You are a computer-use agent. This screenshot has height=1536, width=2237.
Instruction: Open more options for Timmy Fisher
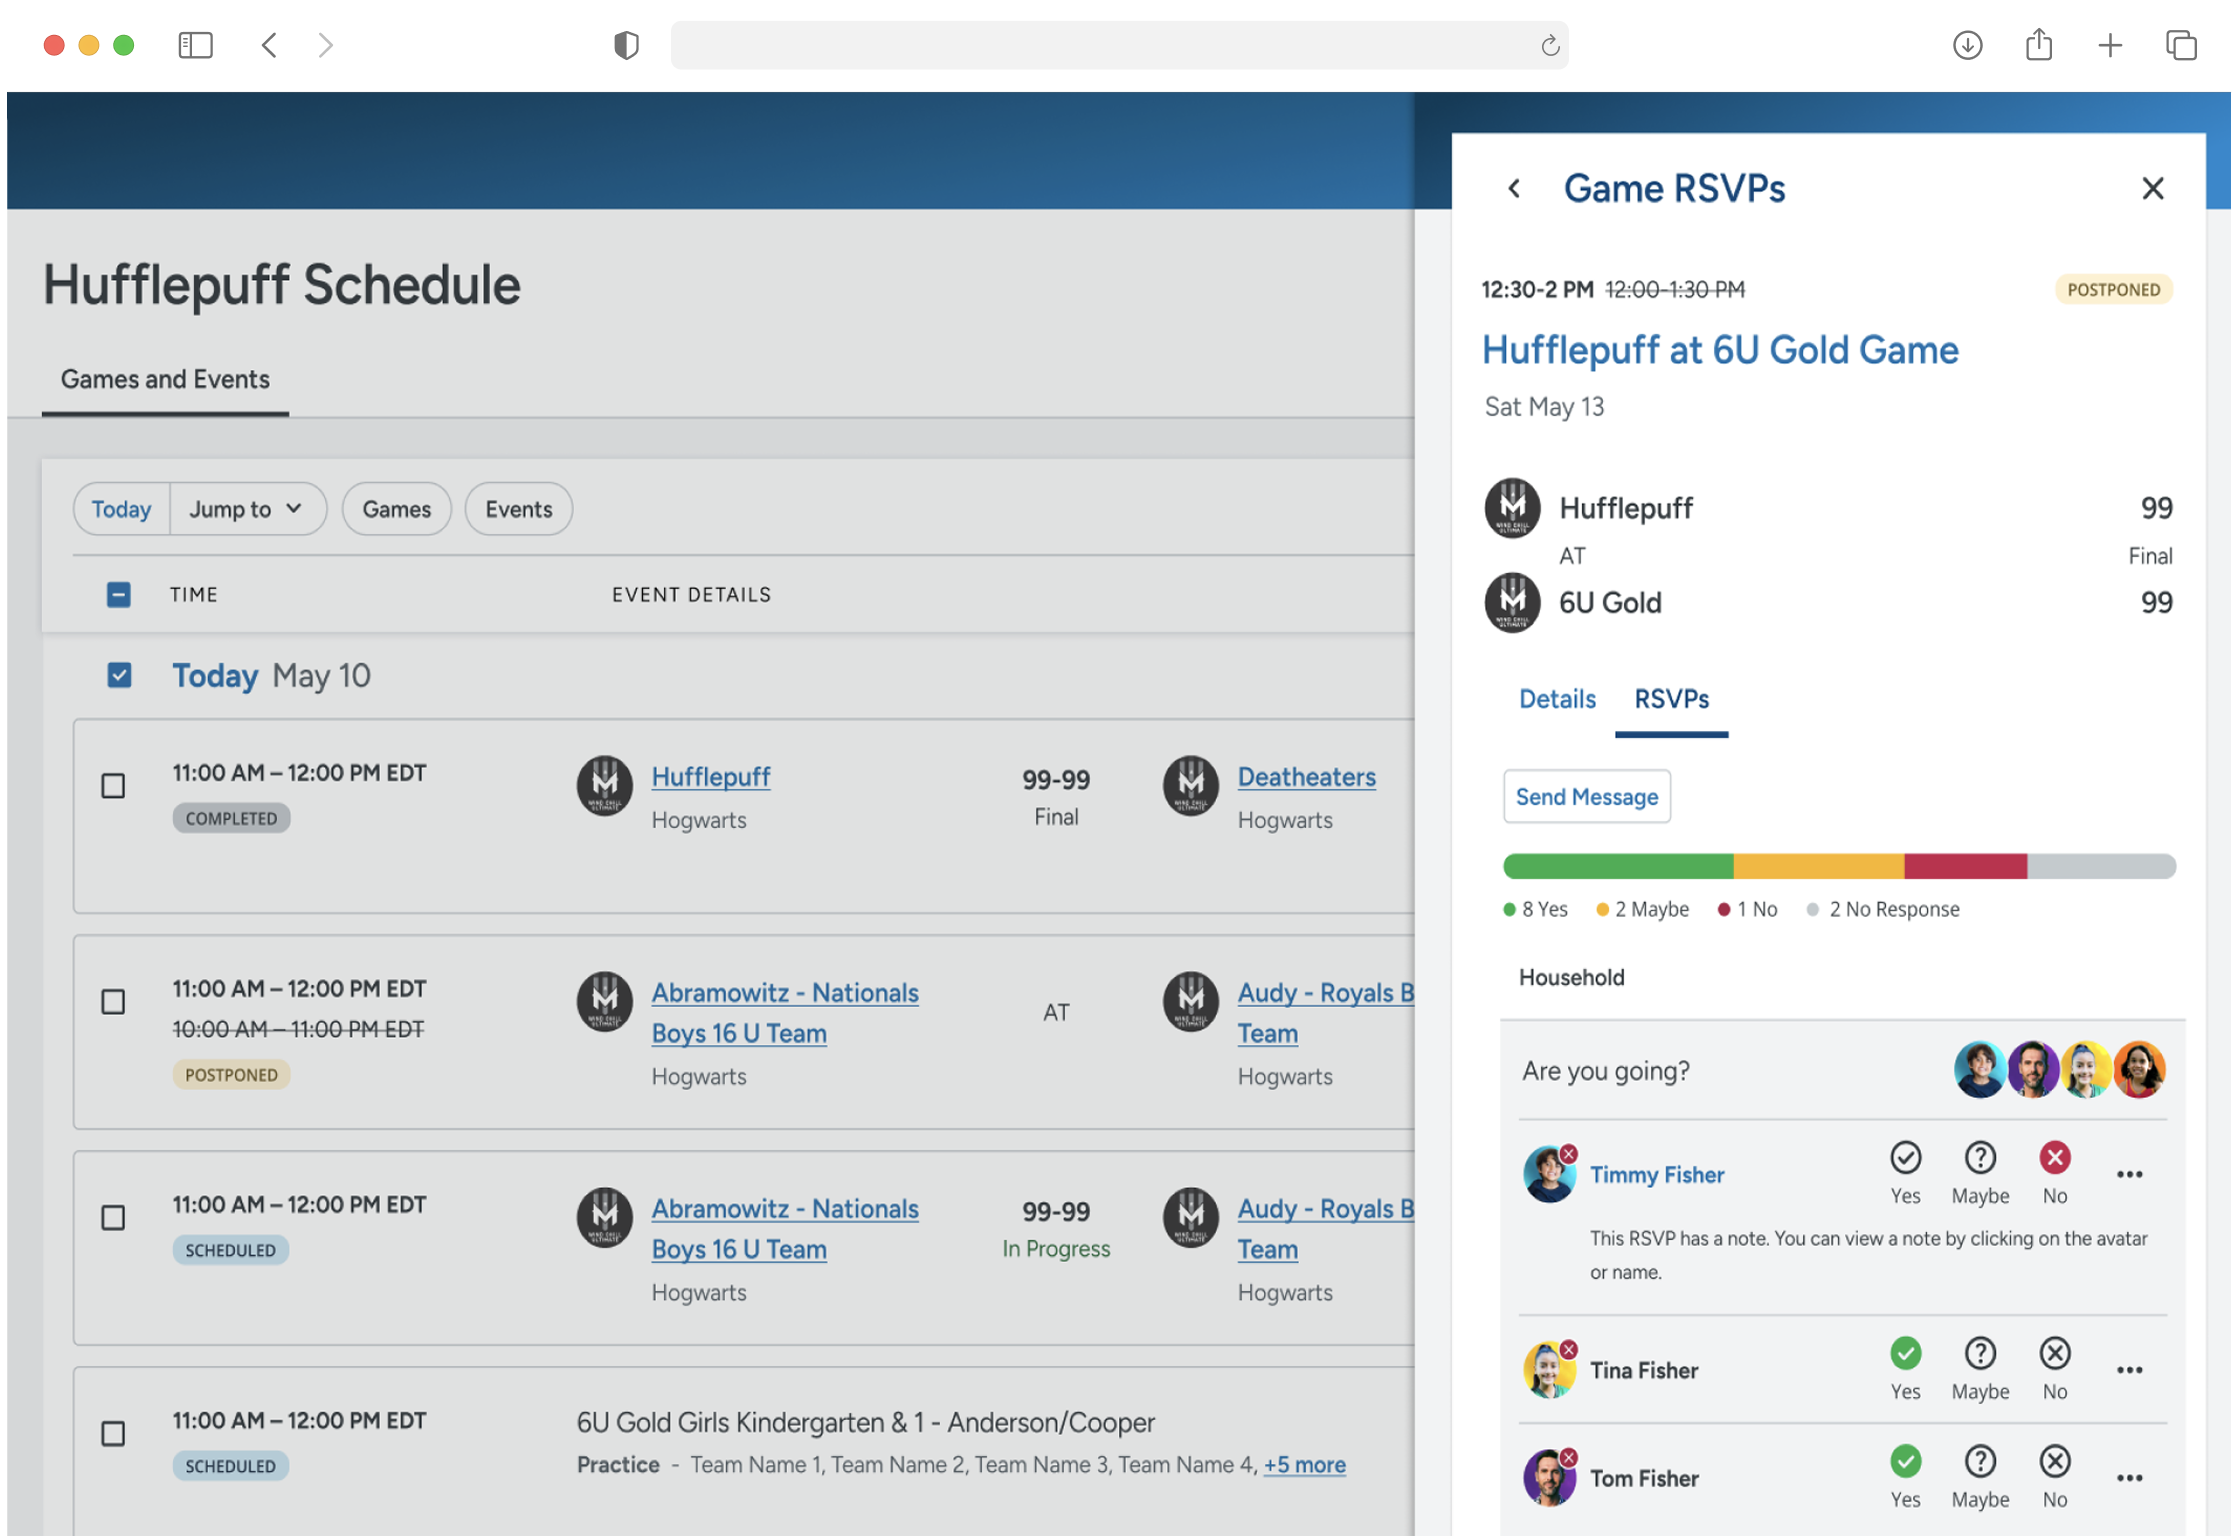(2129, 1175)
